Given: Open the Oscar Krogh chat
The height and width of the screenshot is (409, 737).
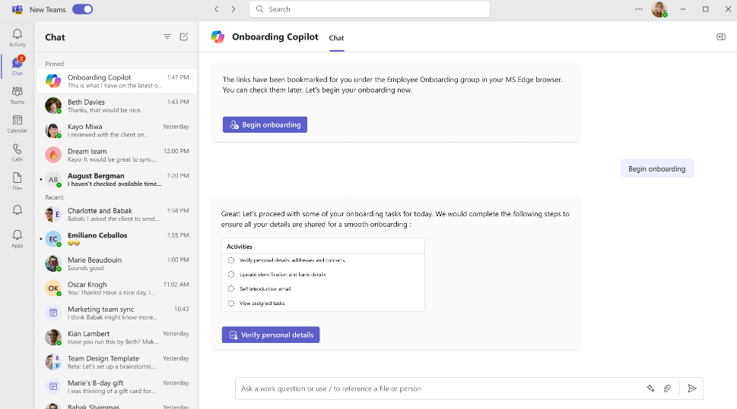Looking at the screenshot, I should (117, 288).
